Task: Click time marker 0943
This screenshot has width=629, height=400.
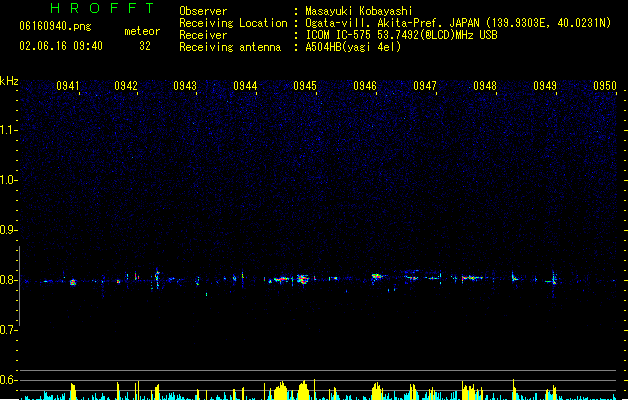Action: tap(185, 86)
